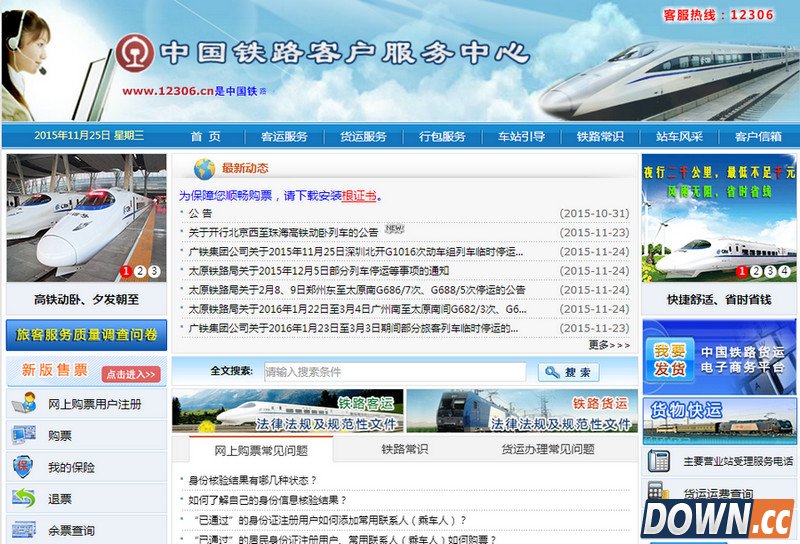Select the 购票 ticket icon in the sidebar
Image resolution: width=800 pixels, height=544 pixels.
click(23, 435)
